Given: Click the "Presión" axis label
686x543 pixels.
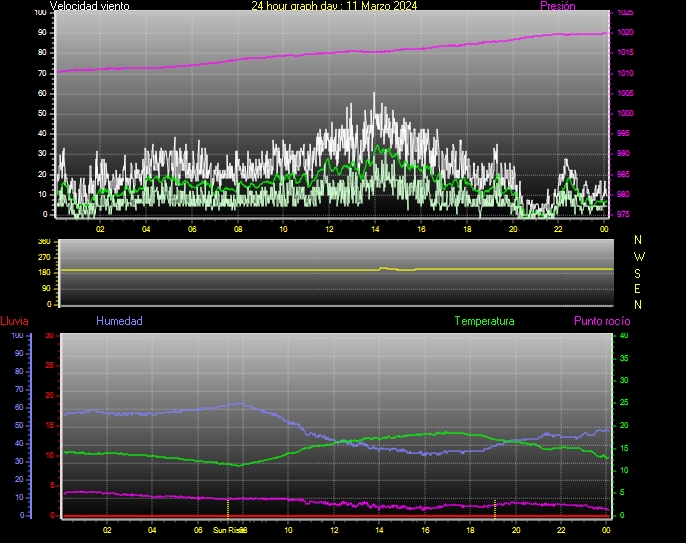Looking at the screenshot, I should click(x=558, y=6).
